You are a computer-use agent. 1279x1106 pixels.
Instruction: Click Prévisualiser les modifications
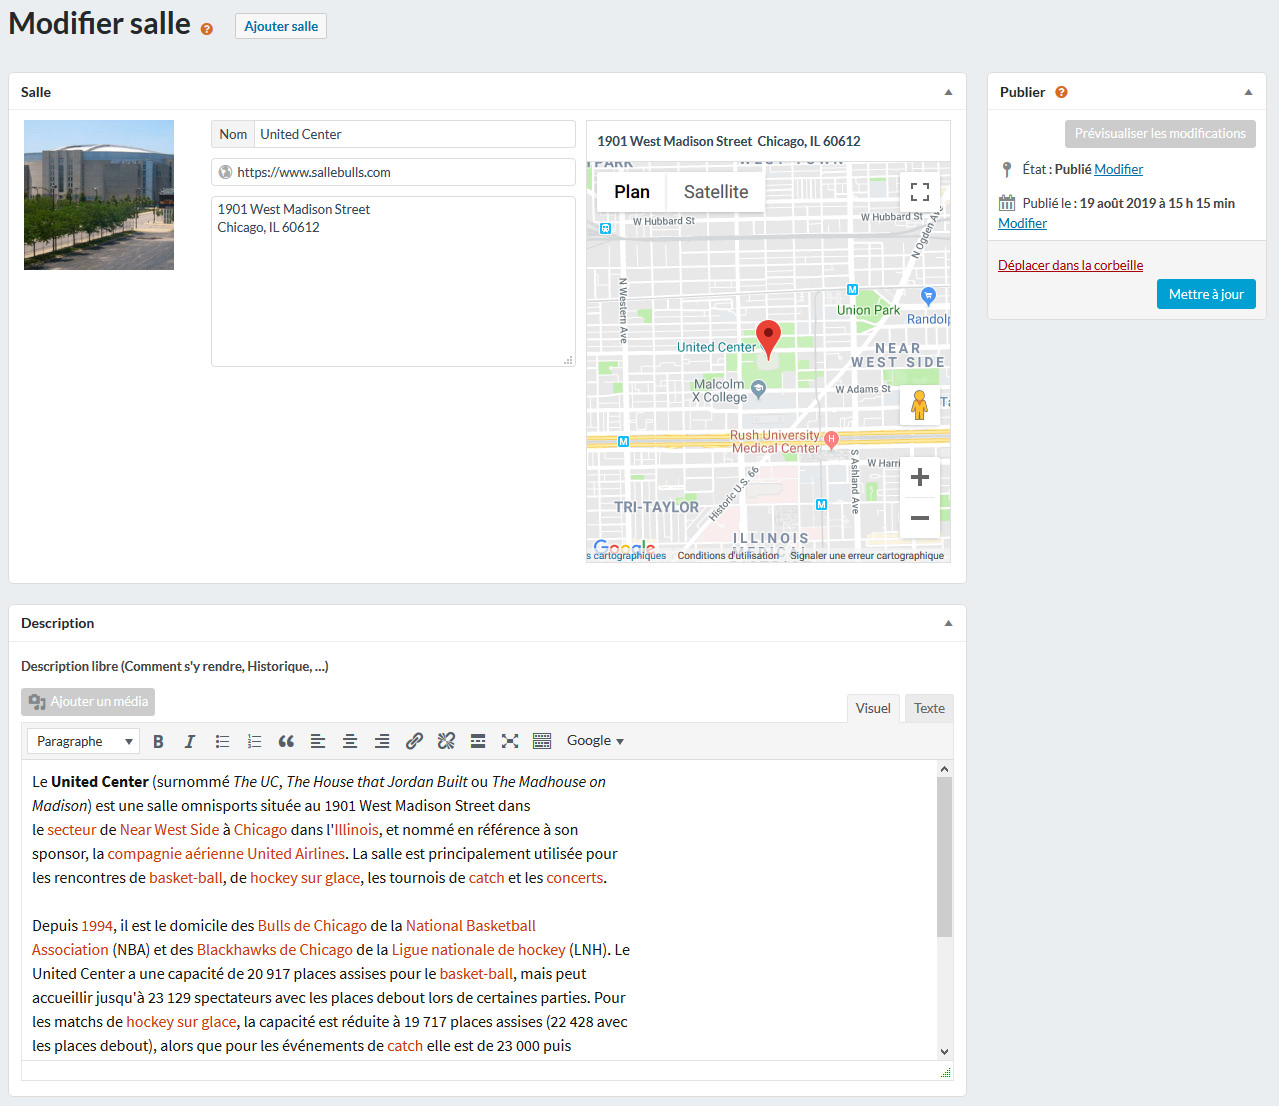pyautogui.click(x=1160, y=133)
